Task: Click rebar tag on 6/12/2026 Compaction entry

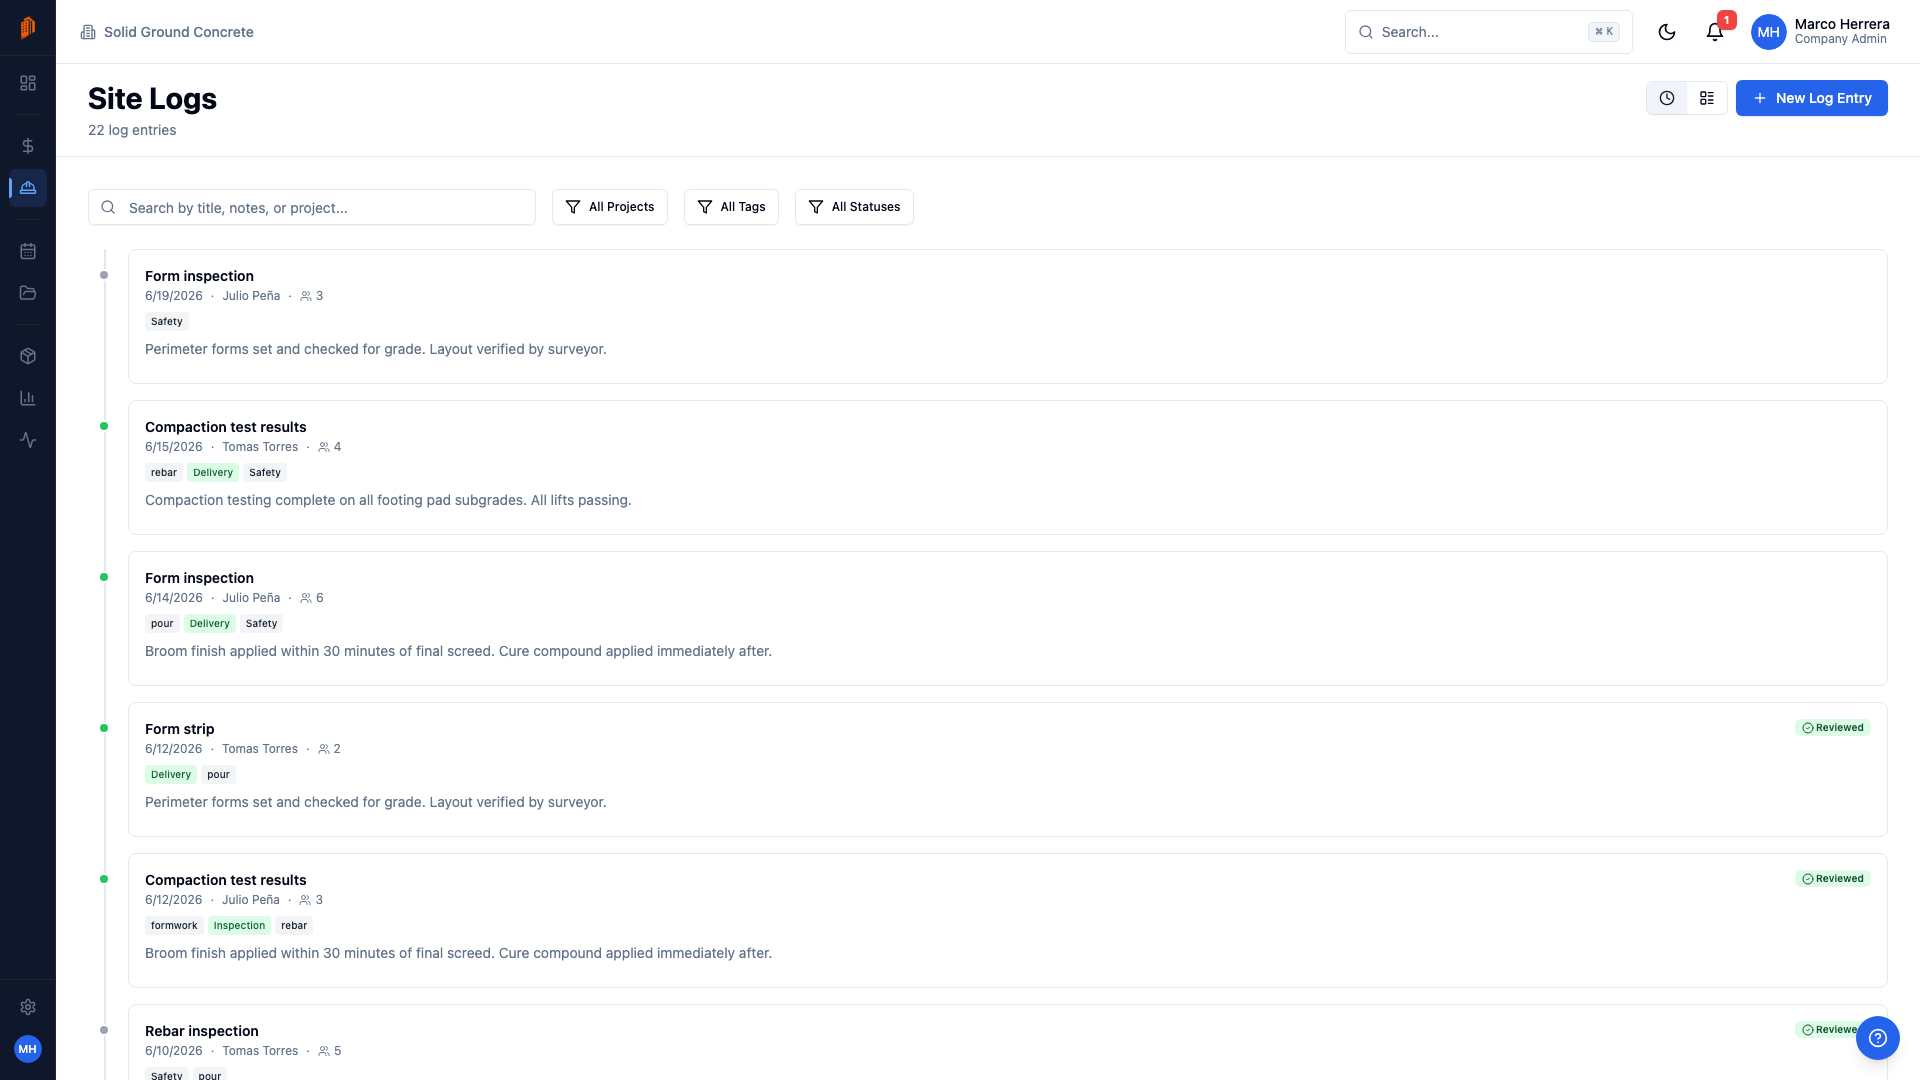Action: [x=294, y=925]
